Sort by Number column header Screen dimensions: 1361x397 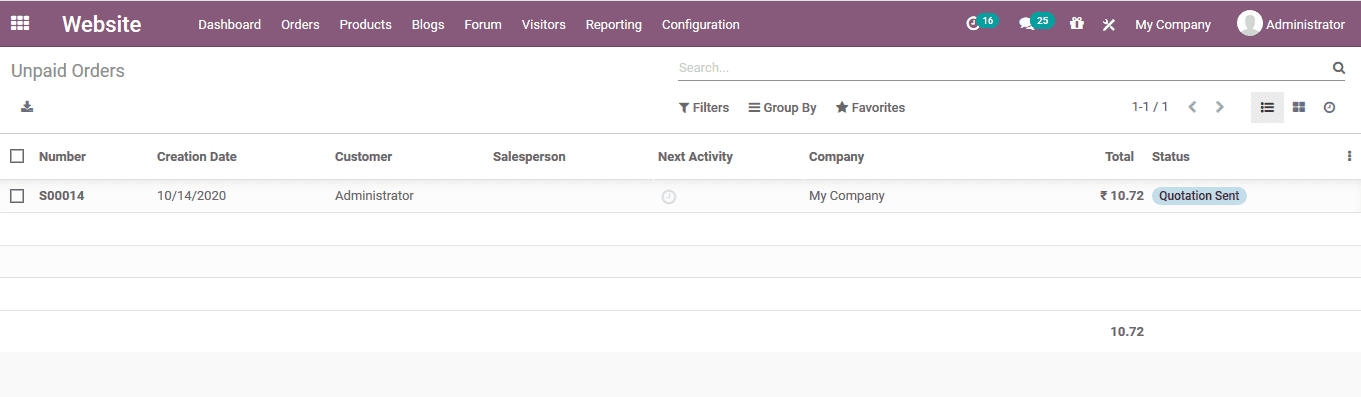(62, 156)
